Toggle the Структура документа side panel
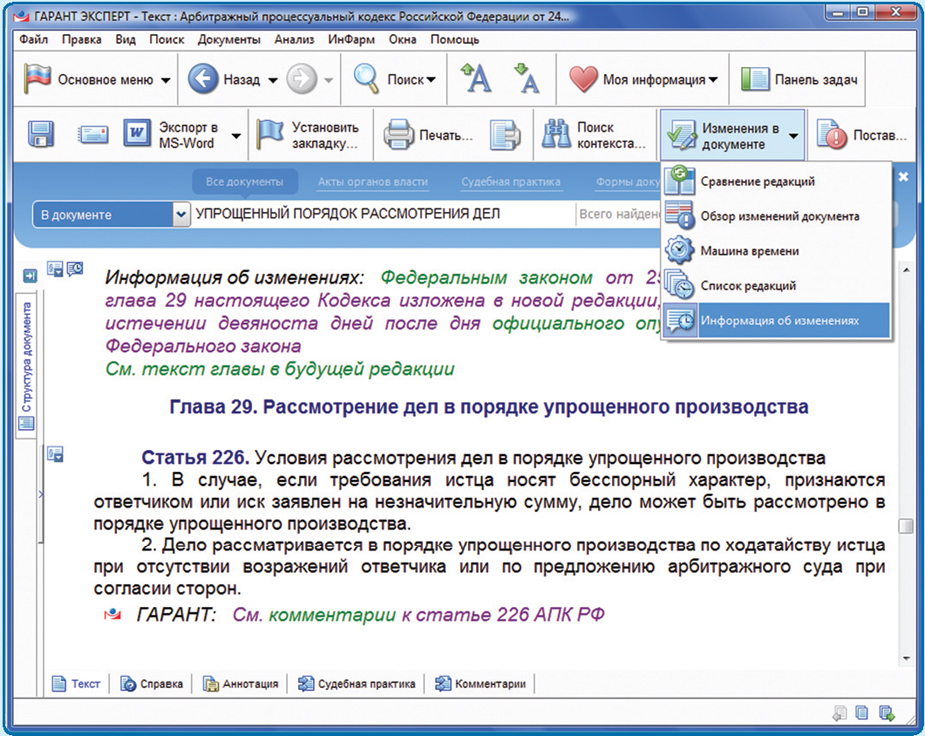925x736 pixels. (26, 362)
